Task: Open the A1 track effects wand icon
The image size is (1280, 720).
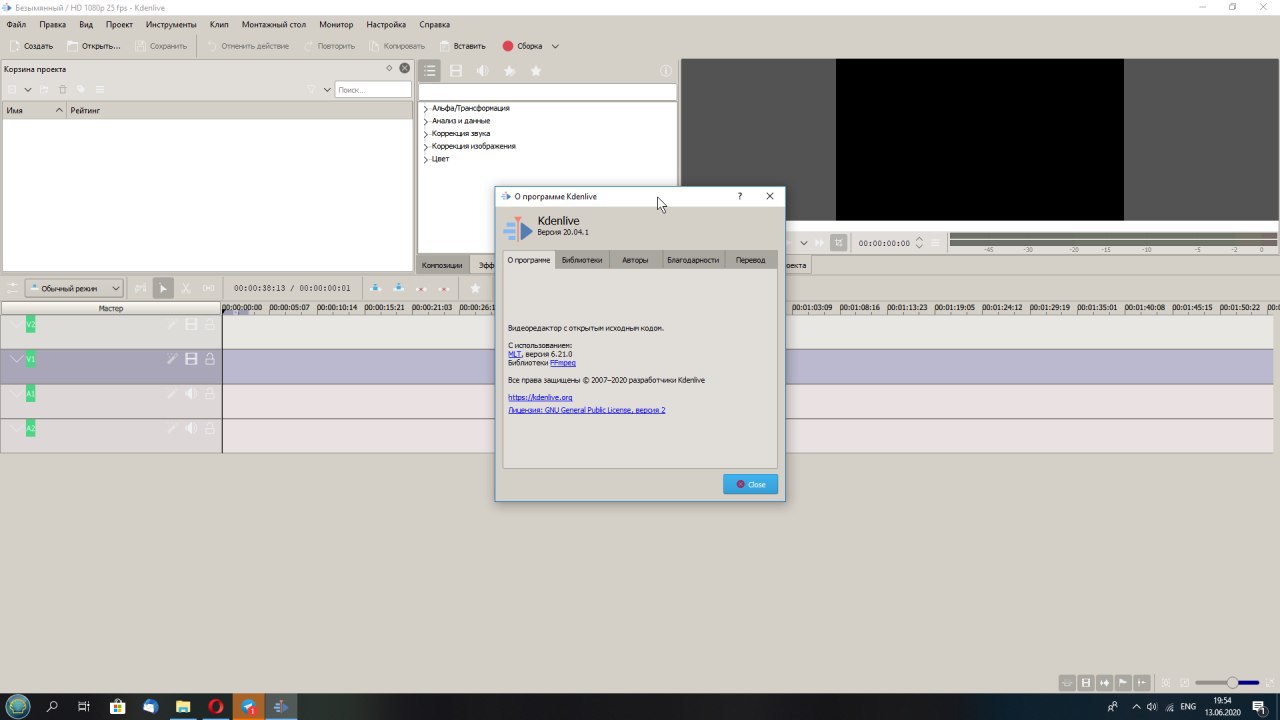Action: pyautogui.click(x=172, y=394)
